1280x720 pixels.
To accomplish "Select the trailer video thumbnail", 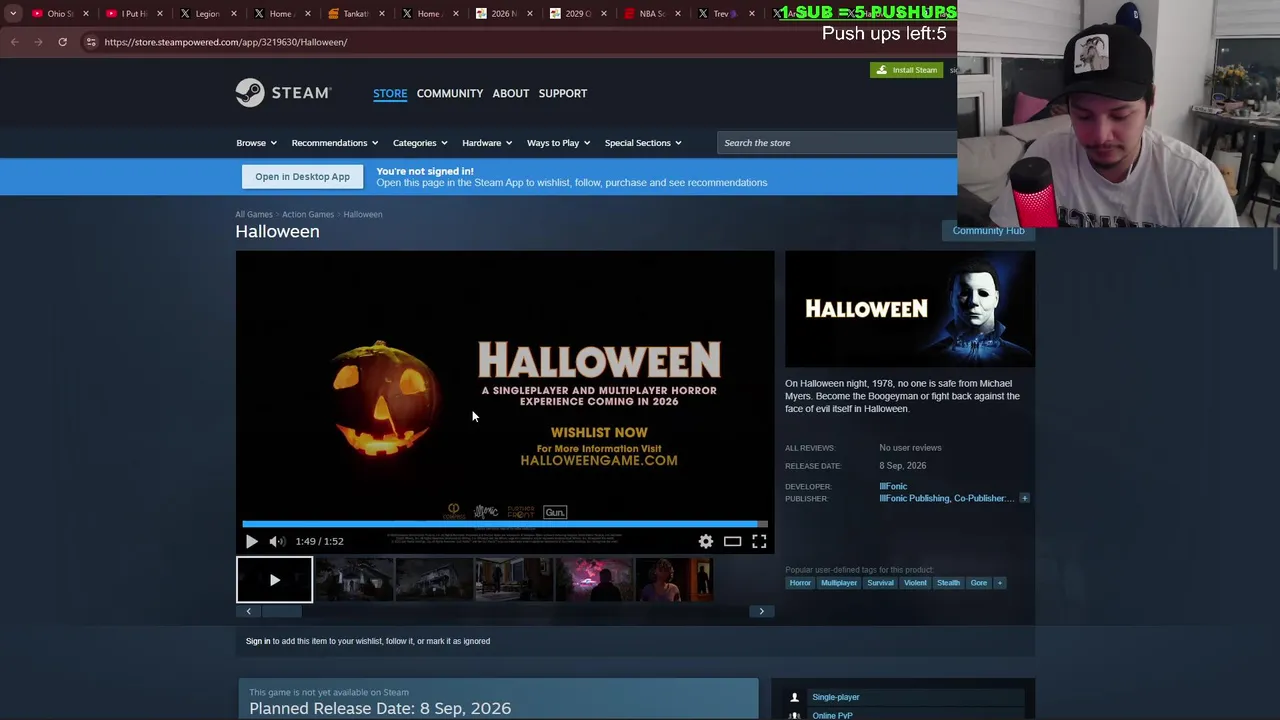I will click(274, 580).
